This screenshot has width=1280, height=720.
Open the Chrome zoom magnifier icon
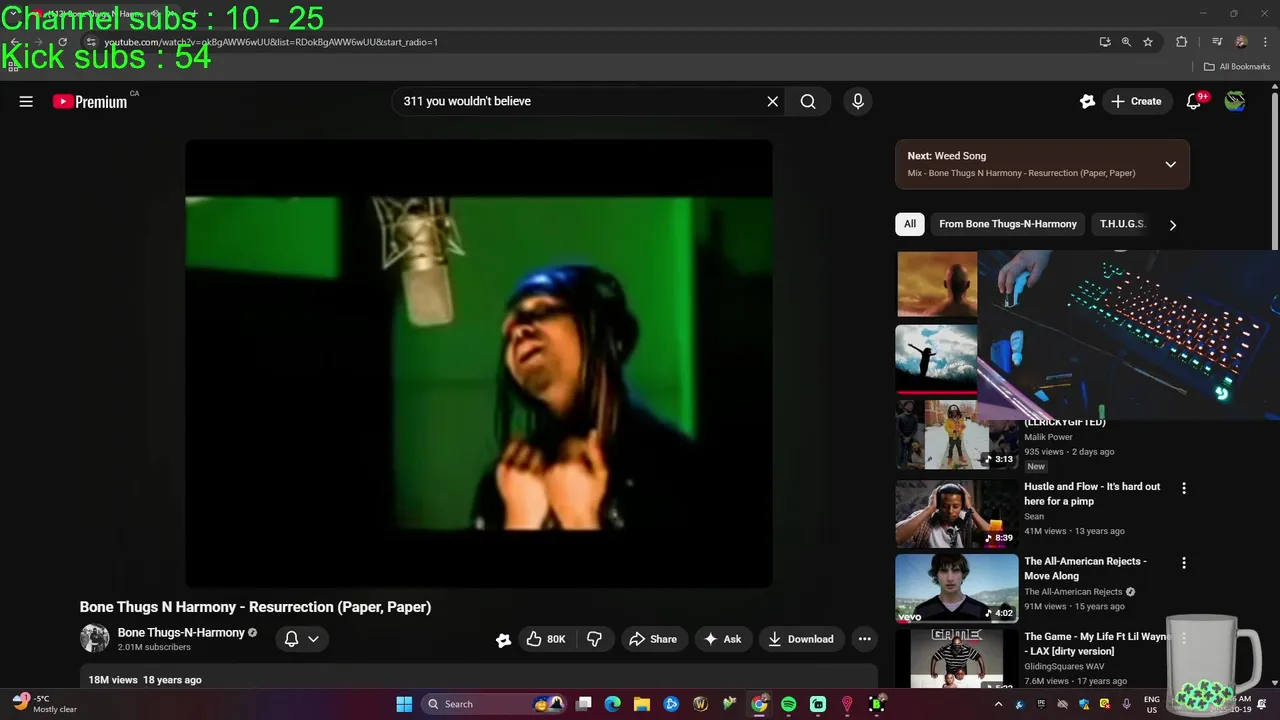1126,42
